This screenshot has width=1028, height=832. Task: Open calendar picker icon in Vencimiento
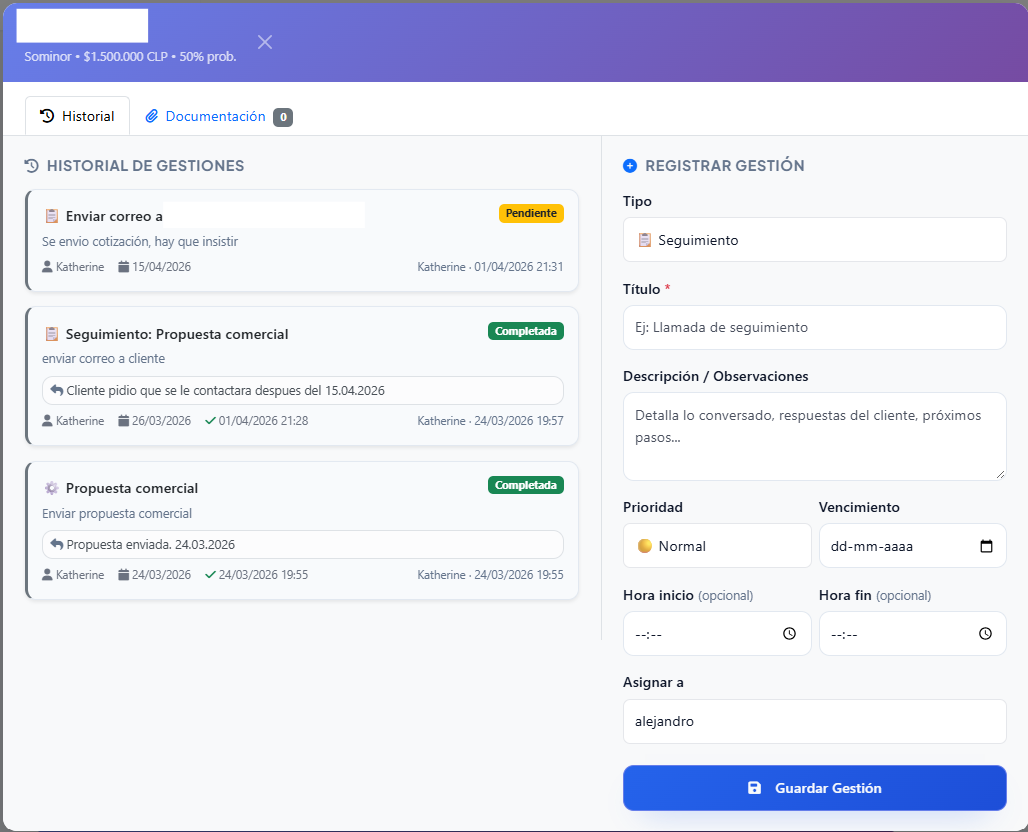986,545
